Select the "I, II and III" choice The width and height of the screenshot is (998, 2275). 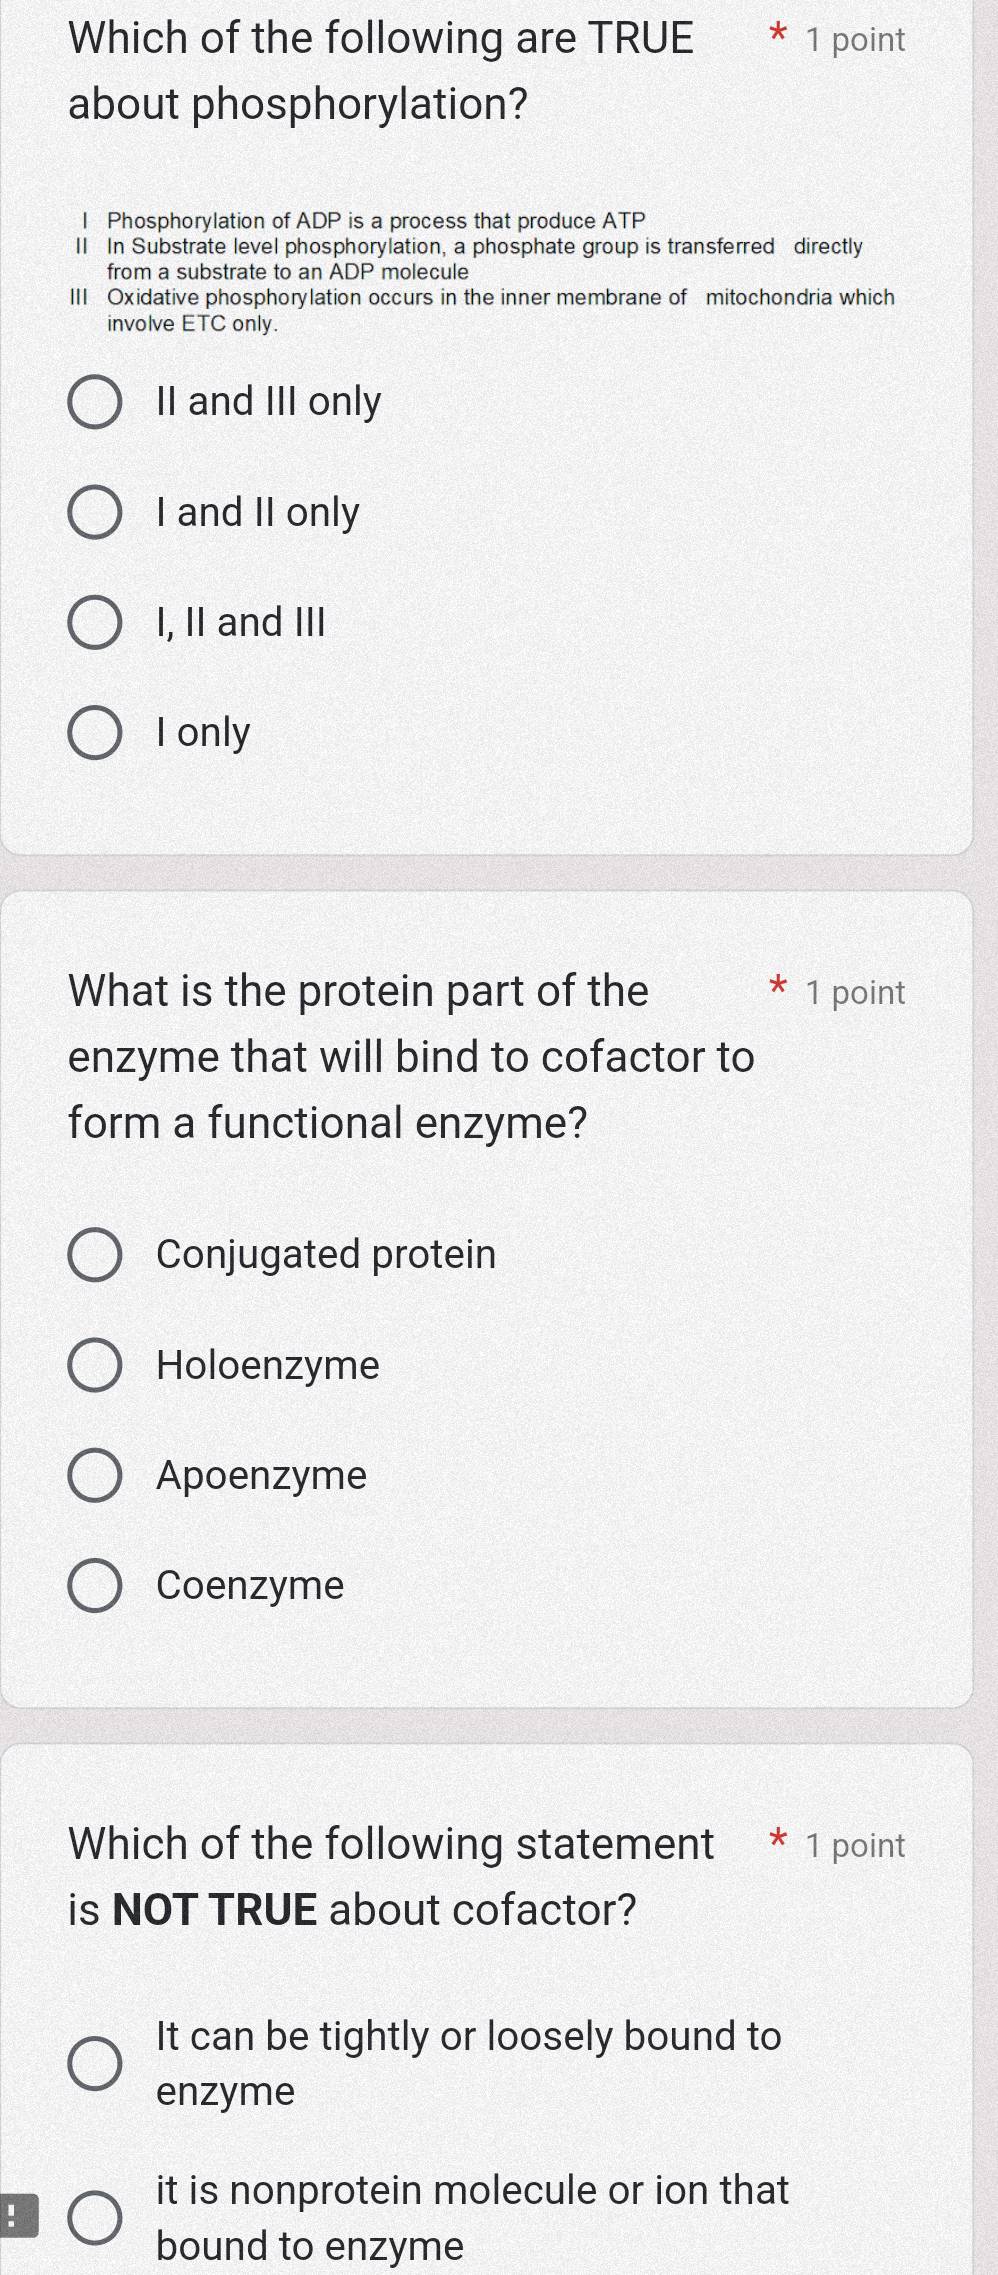[95, 623]
